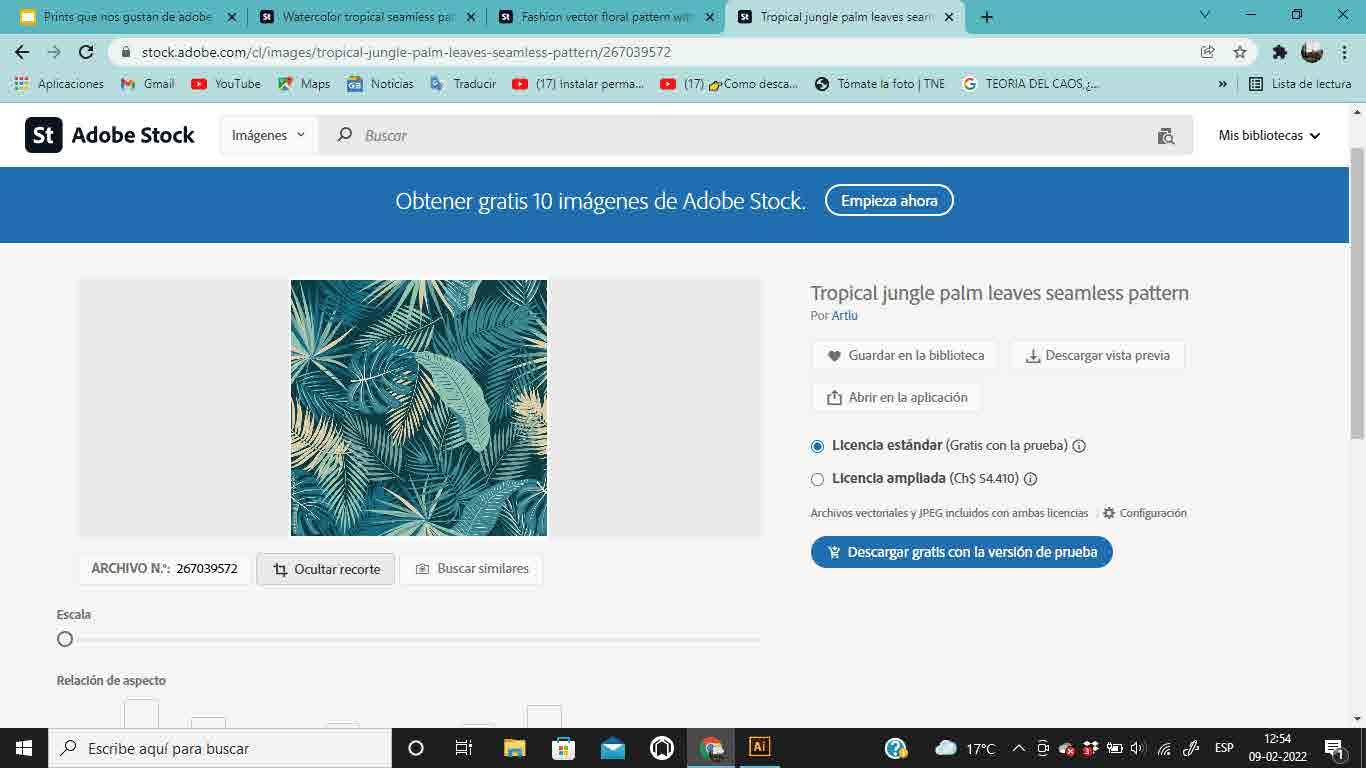The image size is (1366, 768).
Task: Open the Windows Start menu
Action: pos(23,747)
